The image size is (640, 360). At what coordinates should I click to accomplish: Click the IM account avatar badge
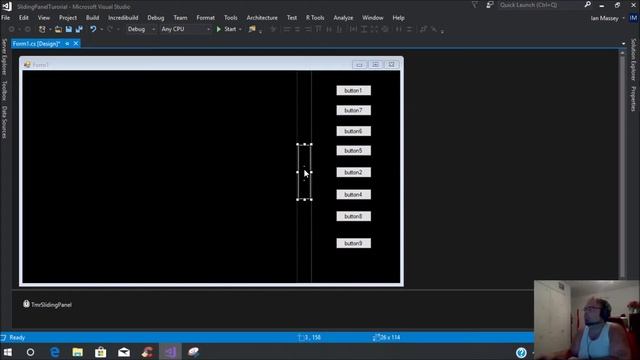[x=633, y=18]
